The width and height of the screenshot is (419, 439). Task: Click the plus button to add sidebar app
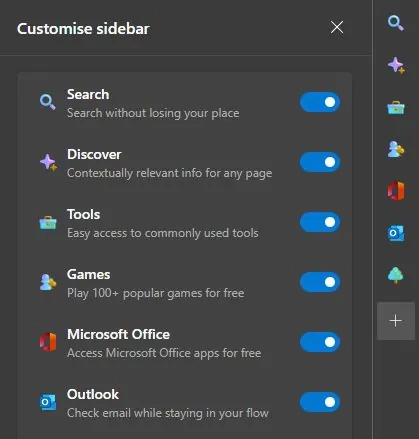[396, 321]
